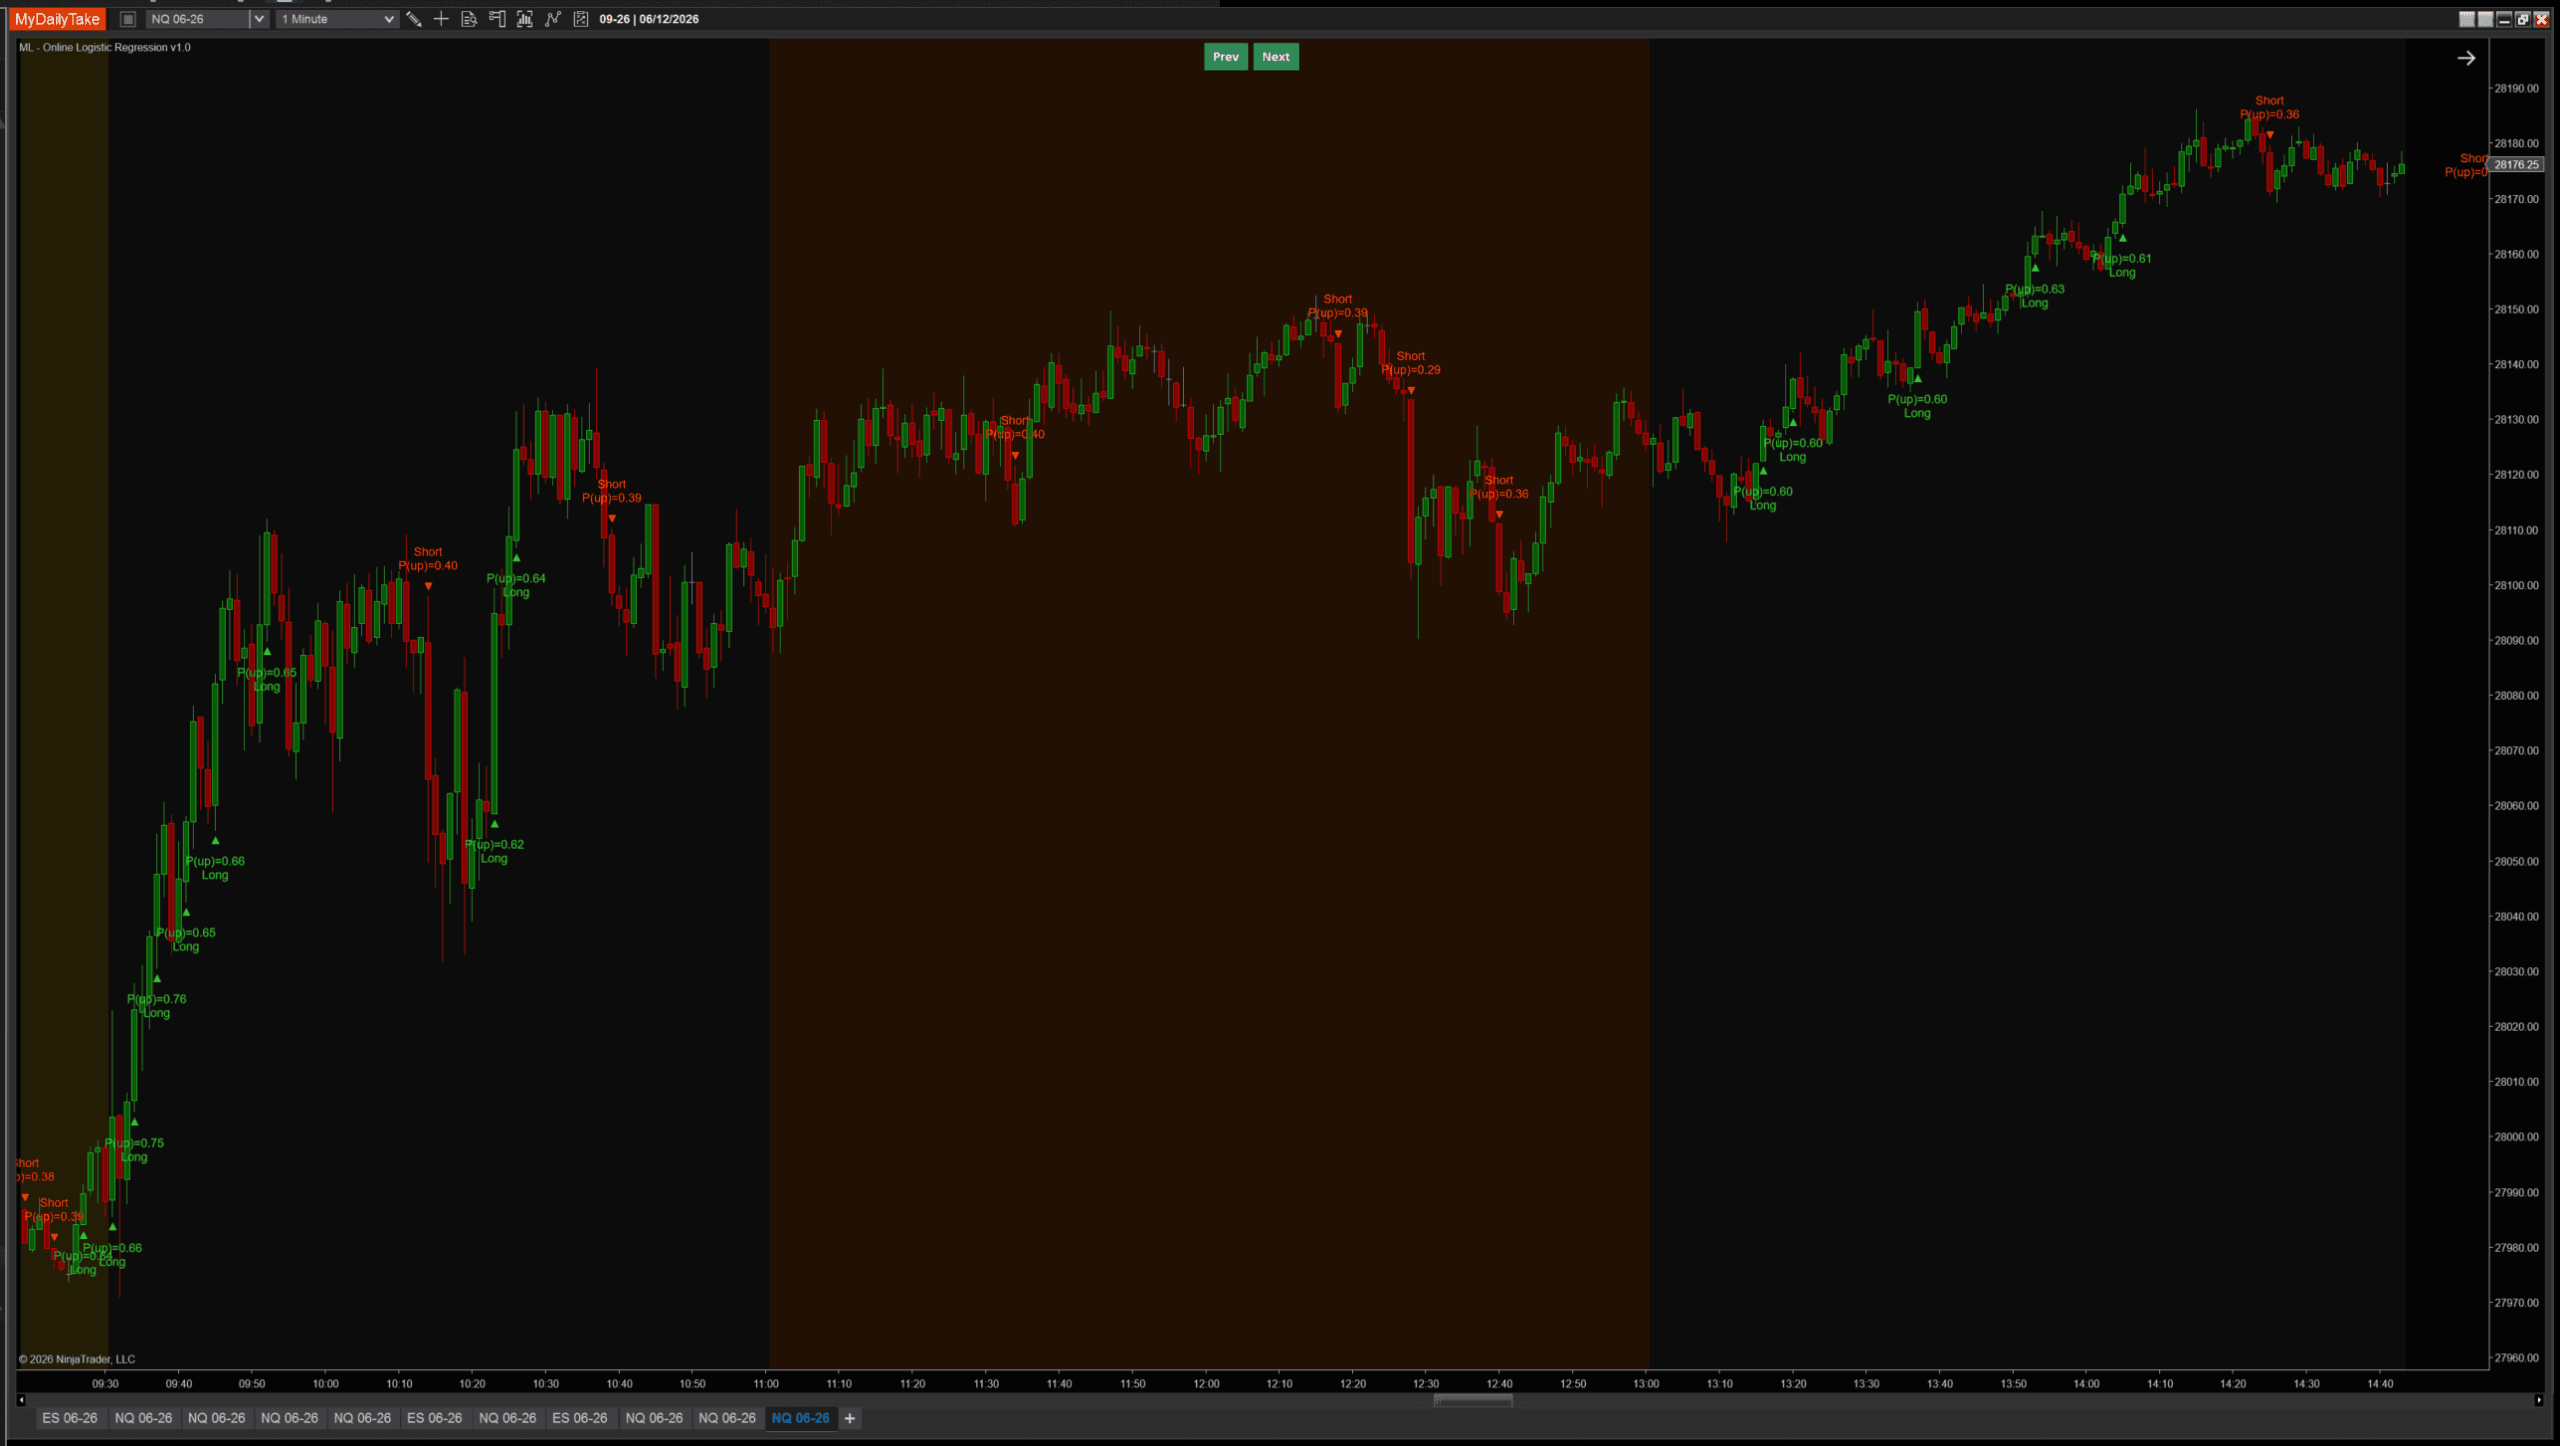2560x1446 pixels.
Task: Open the Indicators bar-chart icon
Action: tap(525, 19)
